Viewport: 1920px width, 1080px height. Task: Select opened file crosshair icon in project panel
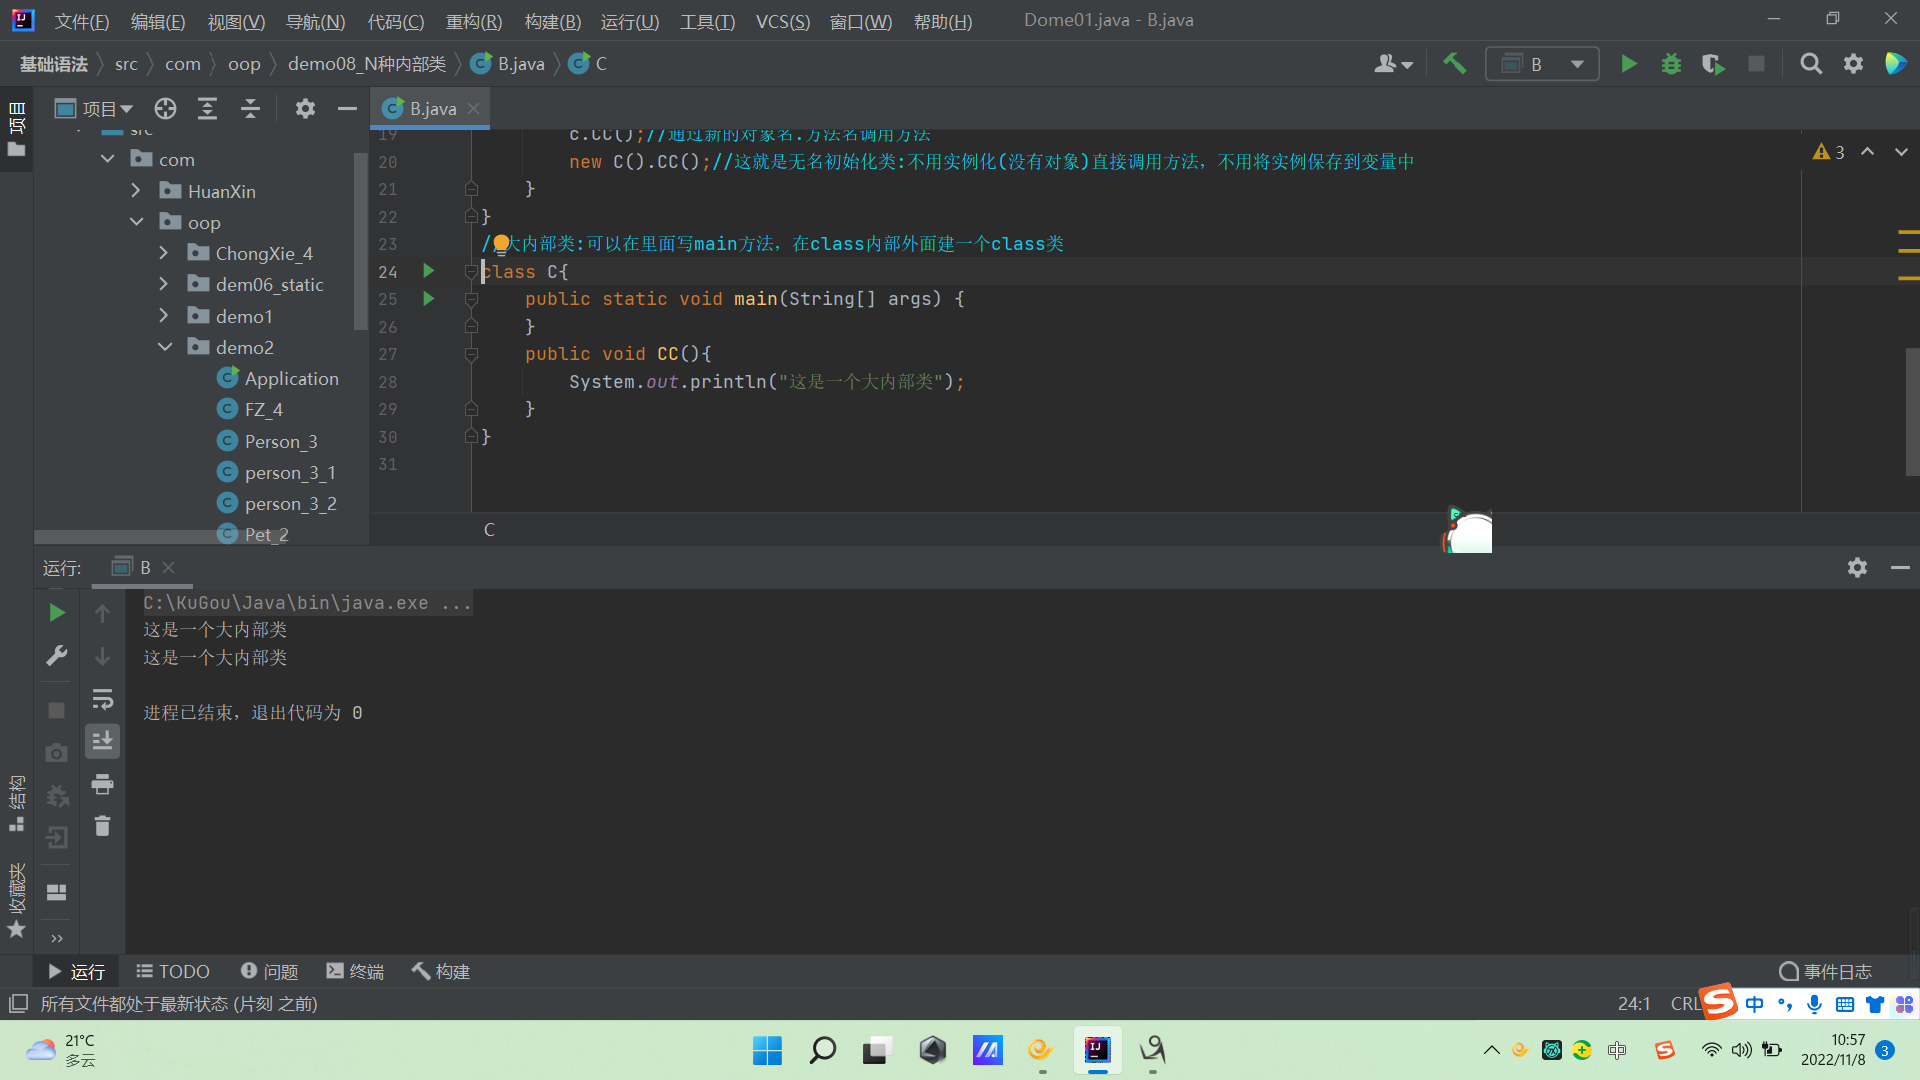pos(165,109)
